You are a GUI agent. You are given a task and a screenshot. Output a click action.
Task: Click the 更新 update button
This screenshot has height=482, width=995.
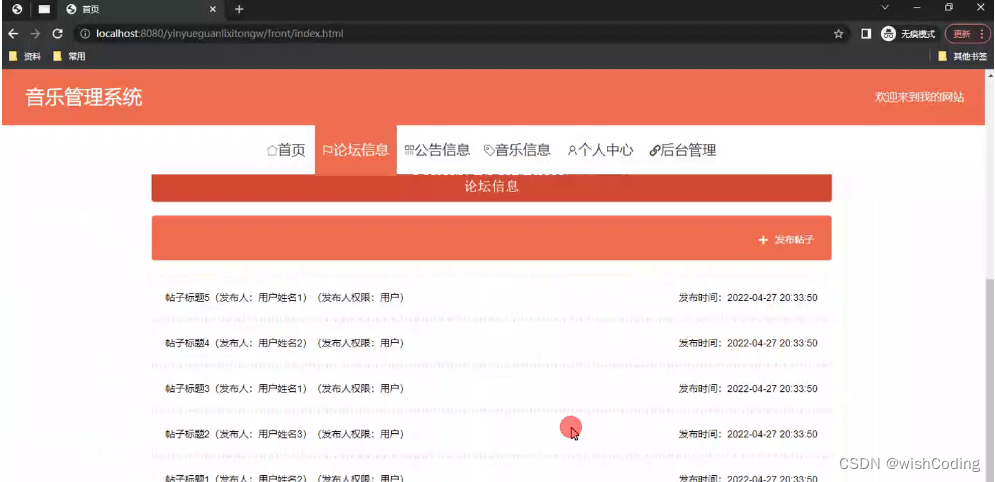[968, 34]
